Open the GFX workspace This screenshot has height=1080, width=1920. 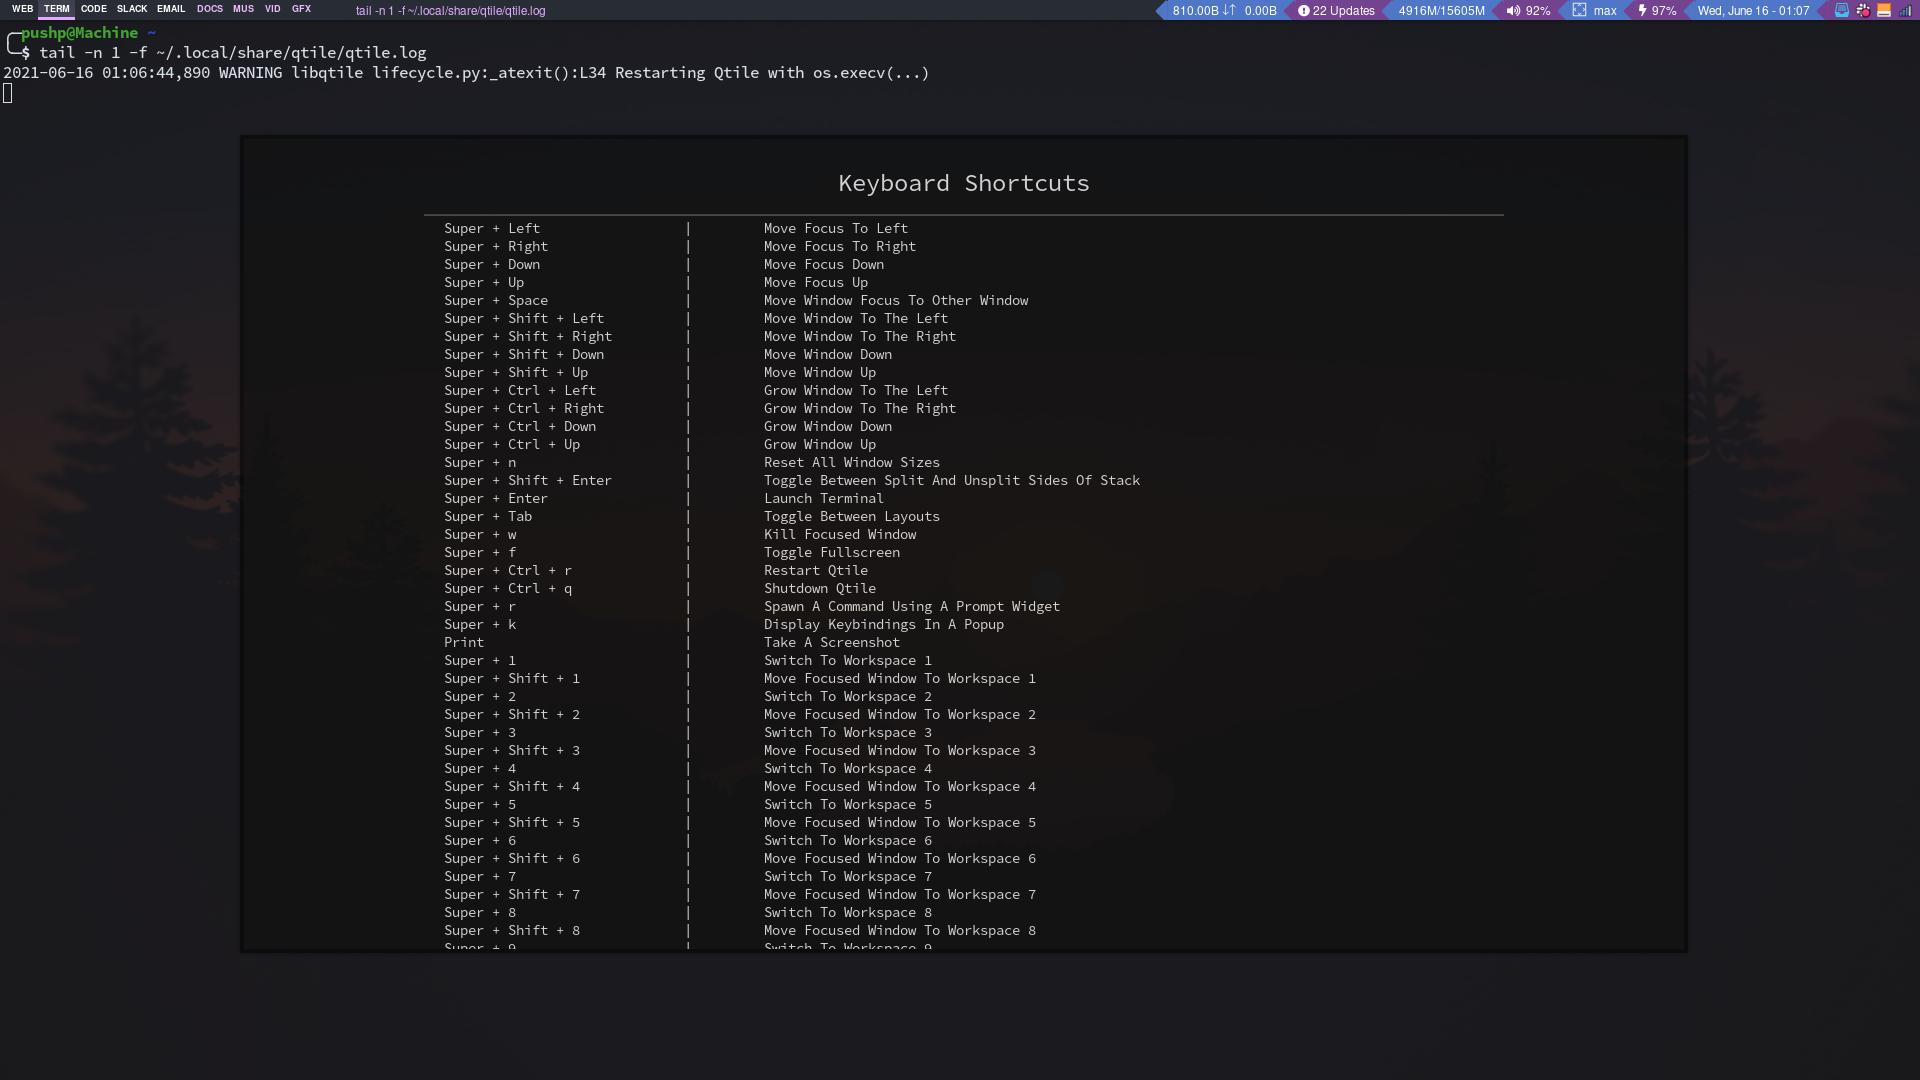pyautogui.click(x=300, y=9)
